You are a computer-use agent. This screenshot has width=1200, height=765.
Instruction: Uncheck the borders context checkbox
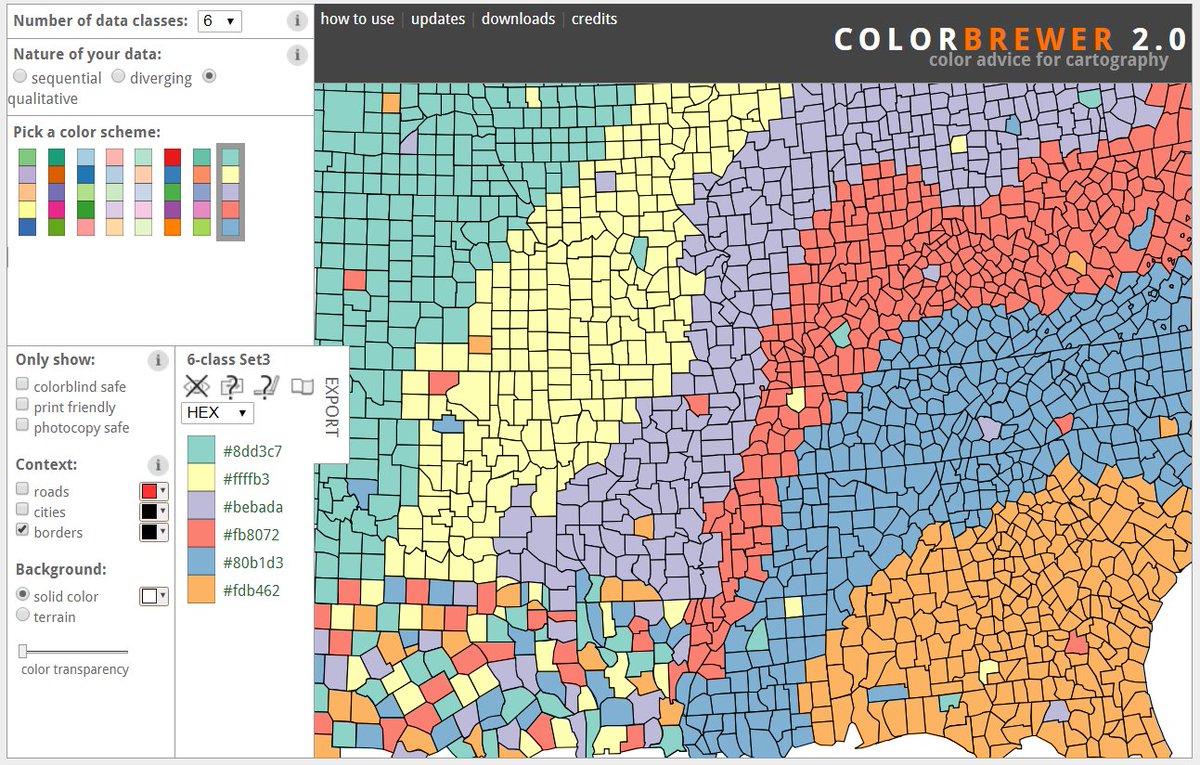22,531
